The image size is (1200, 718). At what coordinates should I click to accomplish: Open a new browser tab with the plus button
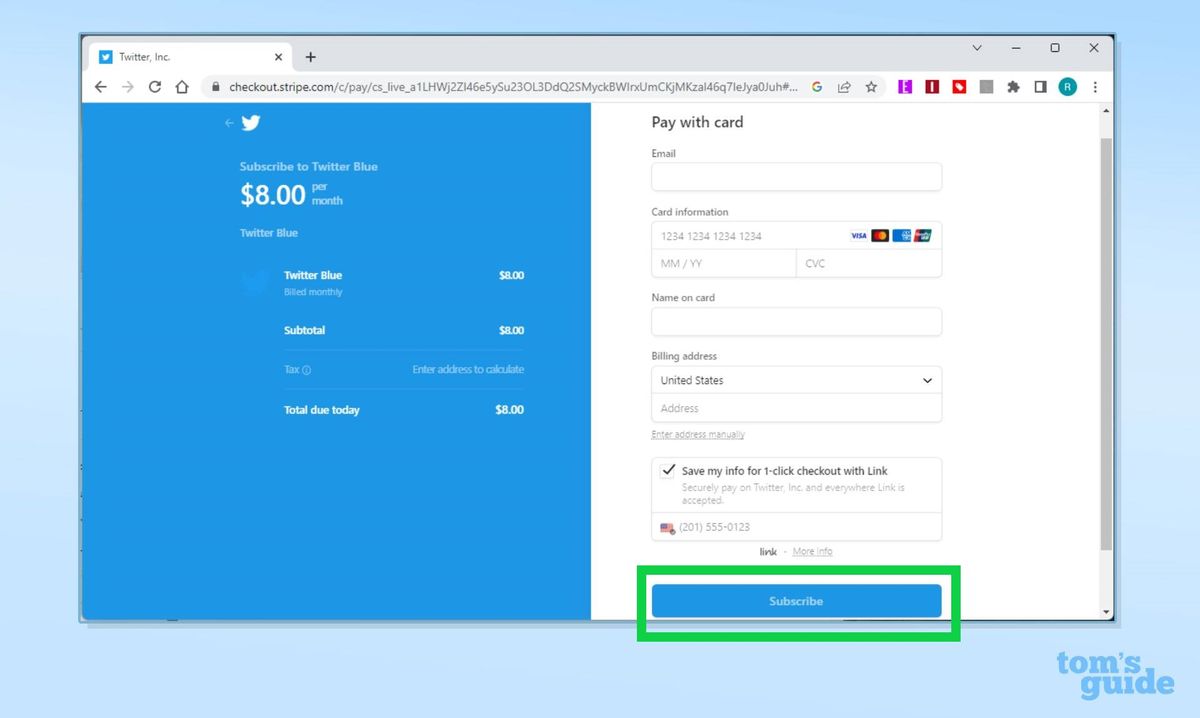pos(310,57)
